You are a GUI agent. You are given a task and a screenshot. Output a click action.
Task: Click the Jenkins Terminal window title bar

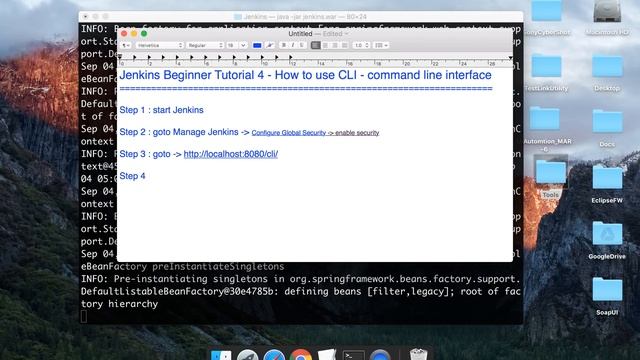pyautogui.click(x=301, y=17)
